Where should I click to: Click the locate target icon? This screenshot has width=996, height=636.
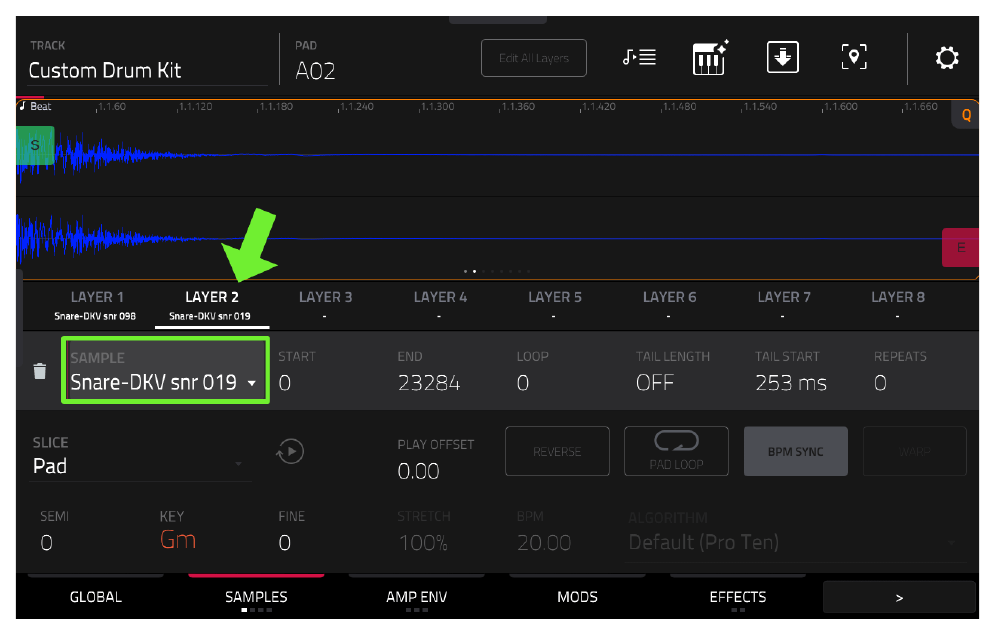point(854,57)
